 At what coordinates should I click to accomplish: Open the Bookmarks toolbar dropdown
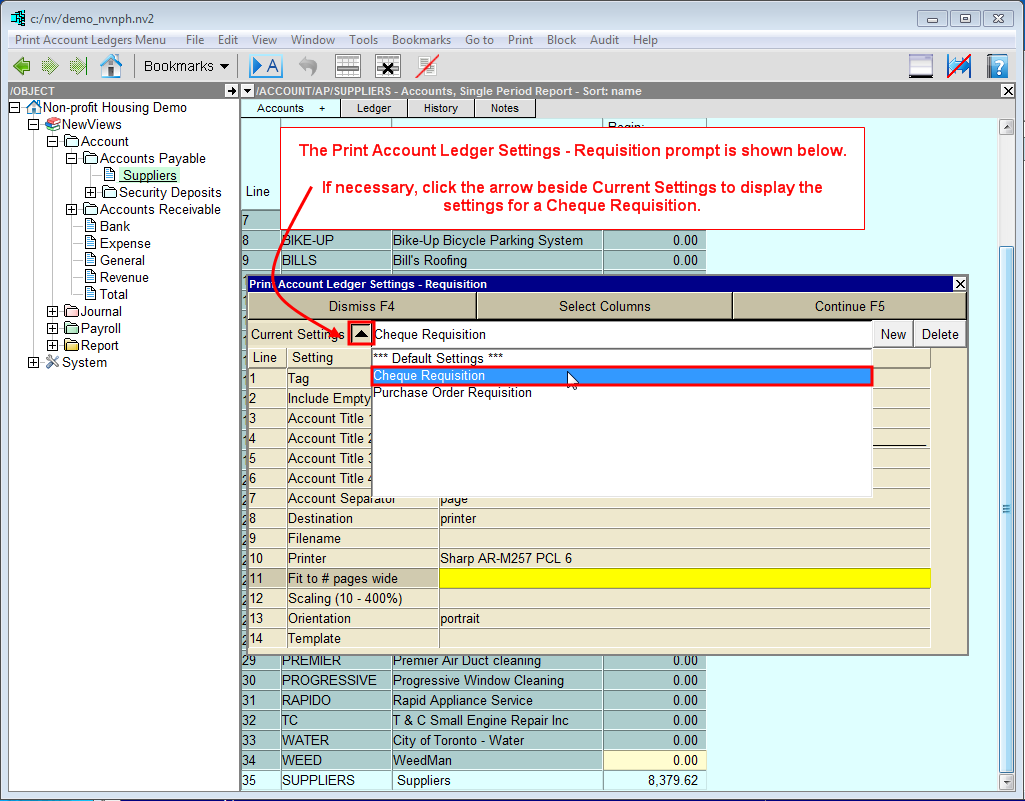point(186,66)
